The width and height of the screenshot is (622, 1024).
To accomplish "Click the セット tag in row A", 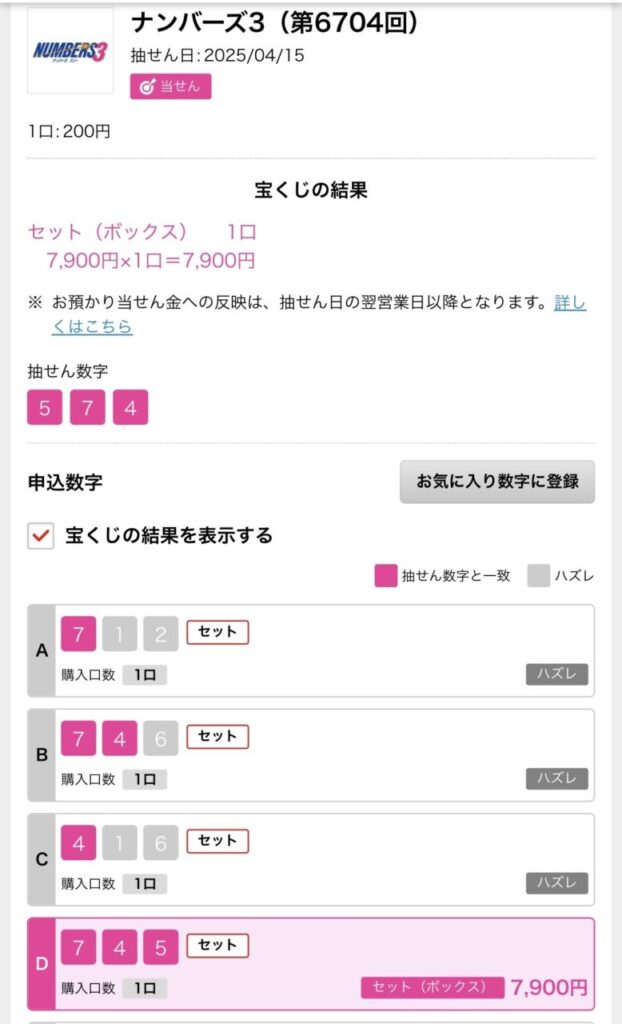I will (217, 632).
